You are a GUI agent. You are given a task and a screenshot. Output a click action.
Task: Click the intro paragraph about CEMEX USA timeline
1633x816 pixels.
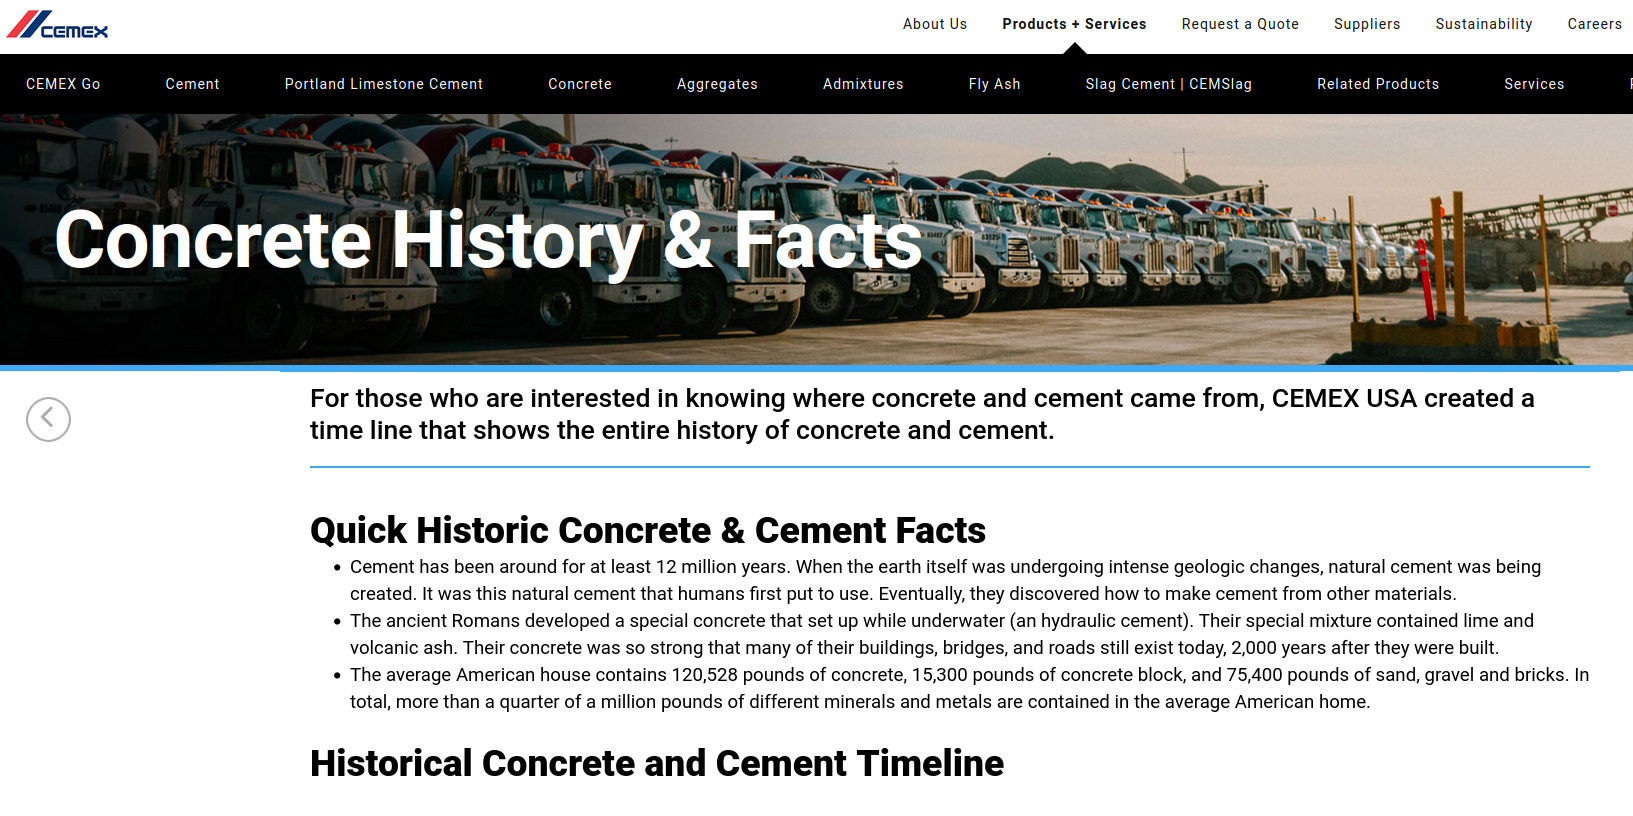click(922, 414)
